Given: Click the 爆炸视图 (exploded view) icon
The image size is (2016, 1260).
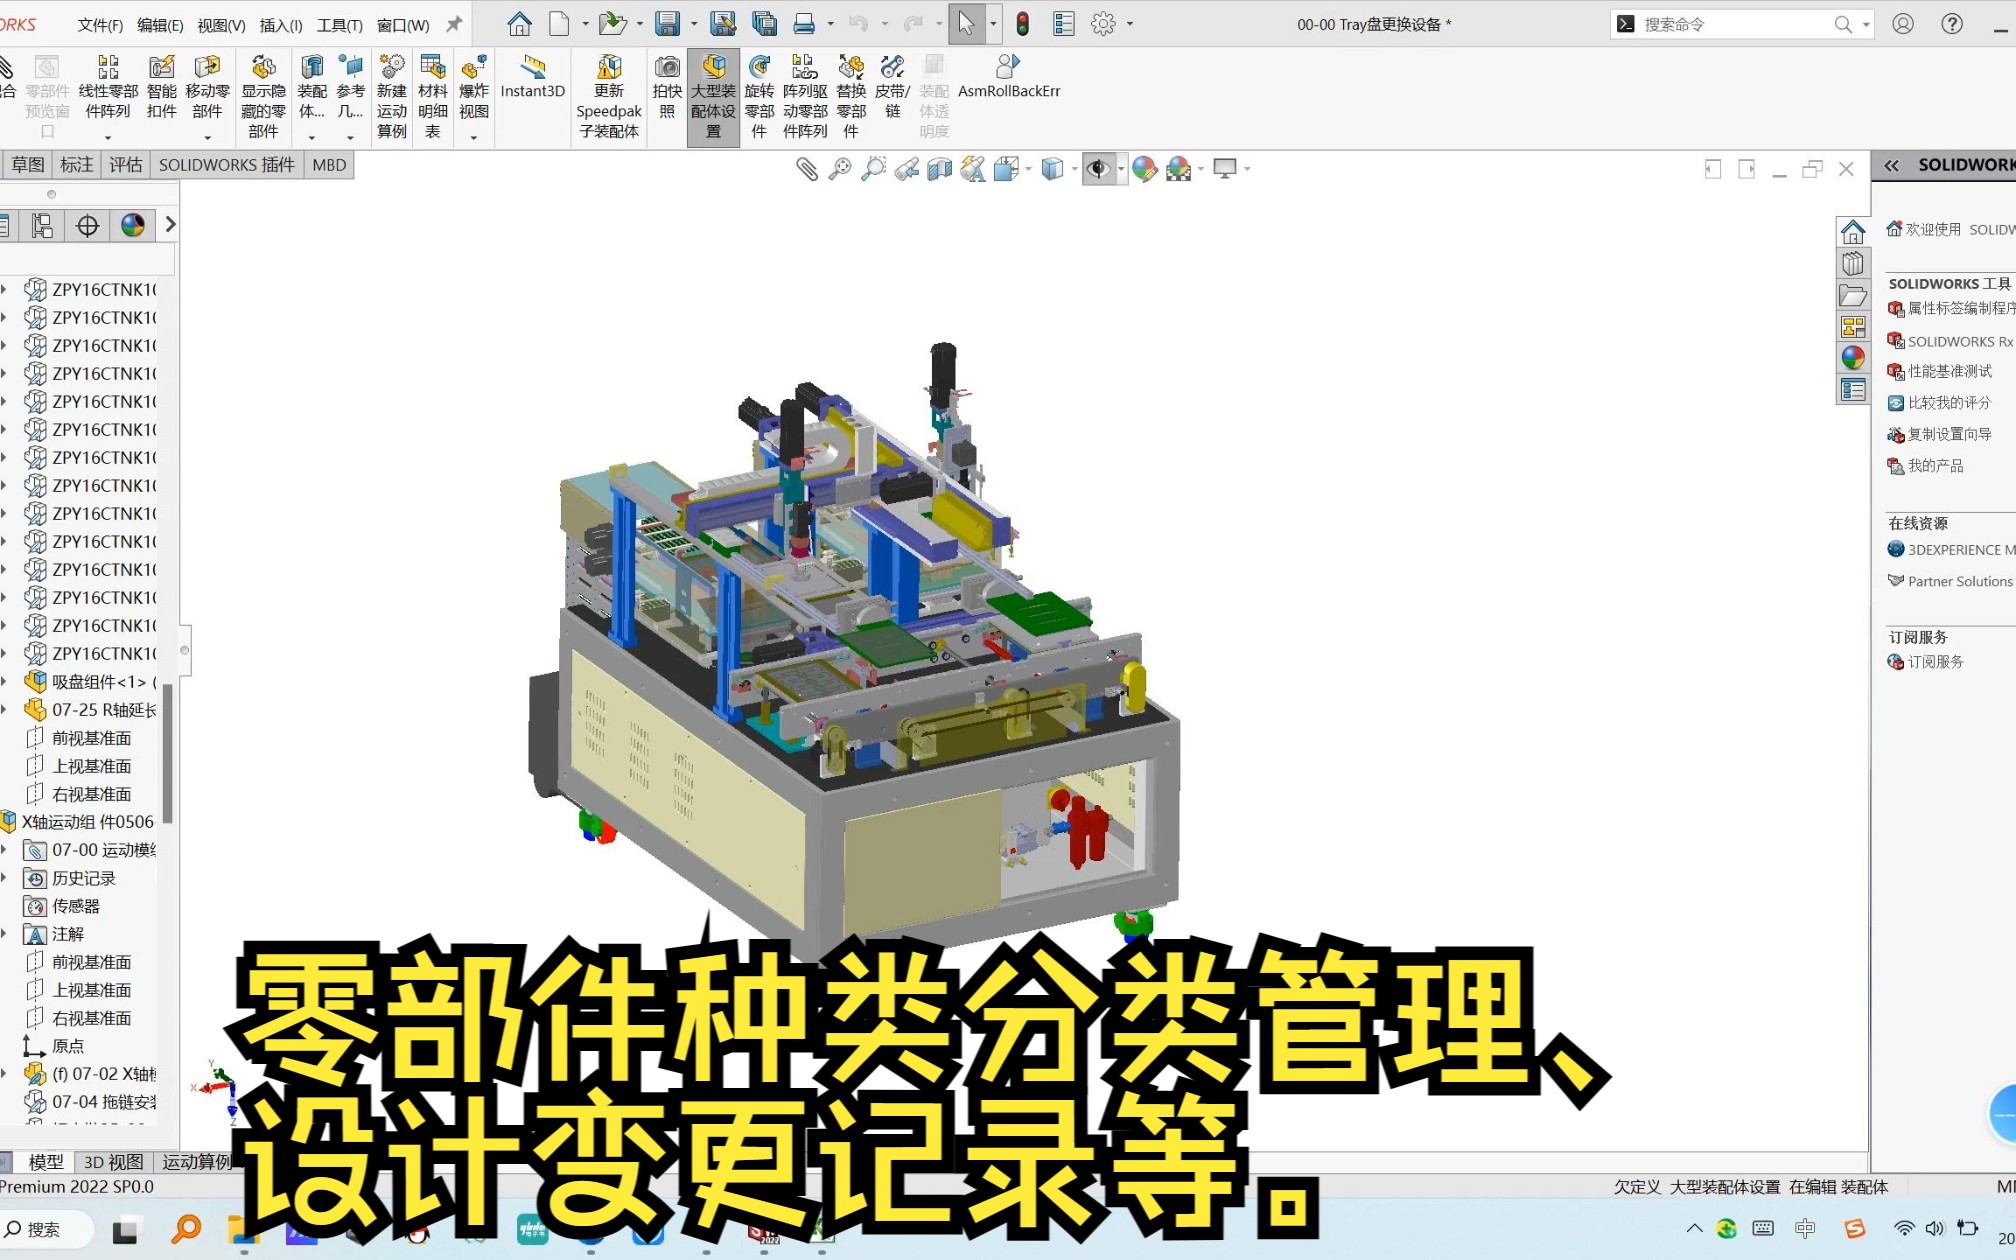Looking at the screenshot, I should [x=473, y=68].
